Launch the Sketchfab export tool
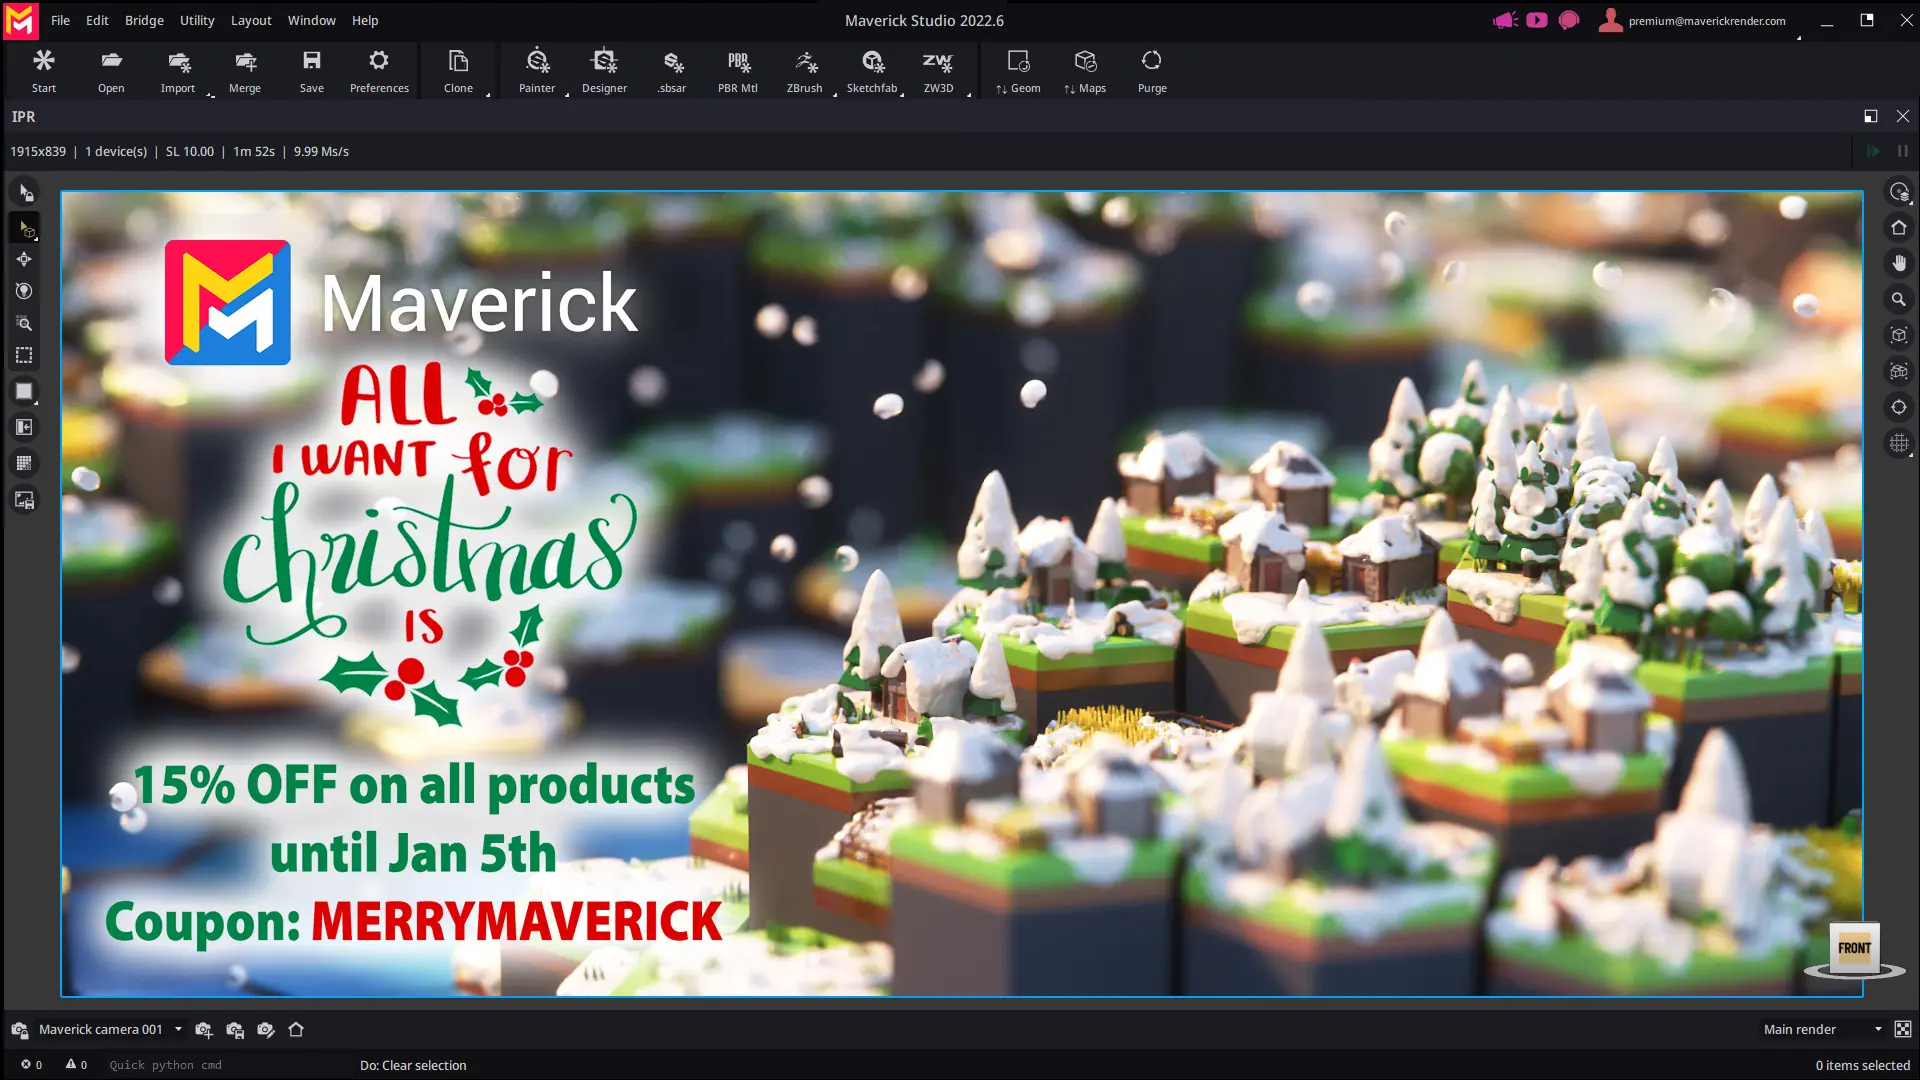The width and height of the screenshot is (1920, 1080). click(871, 70)
